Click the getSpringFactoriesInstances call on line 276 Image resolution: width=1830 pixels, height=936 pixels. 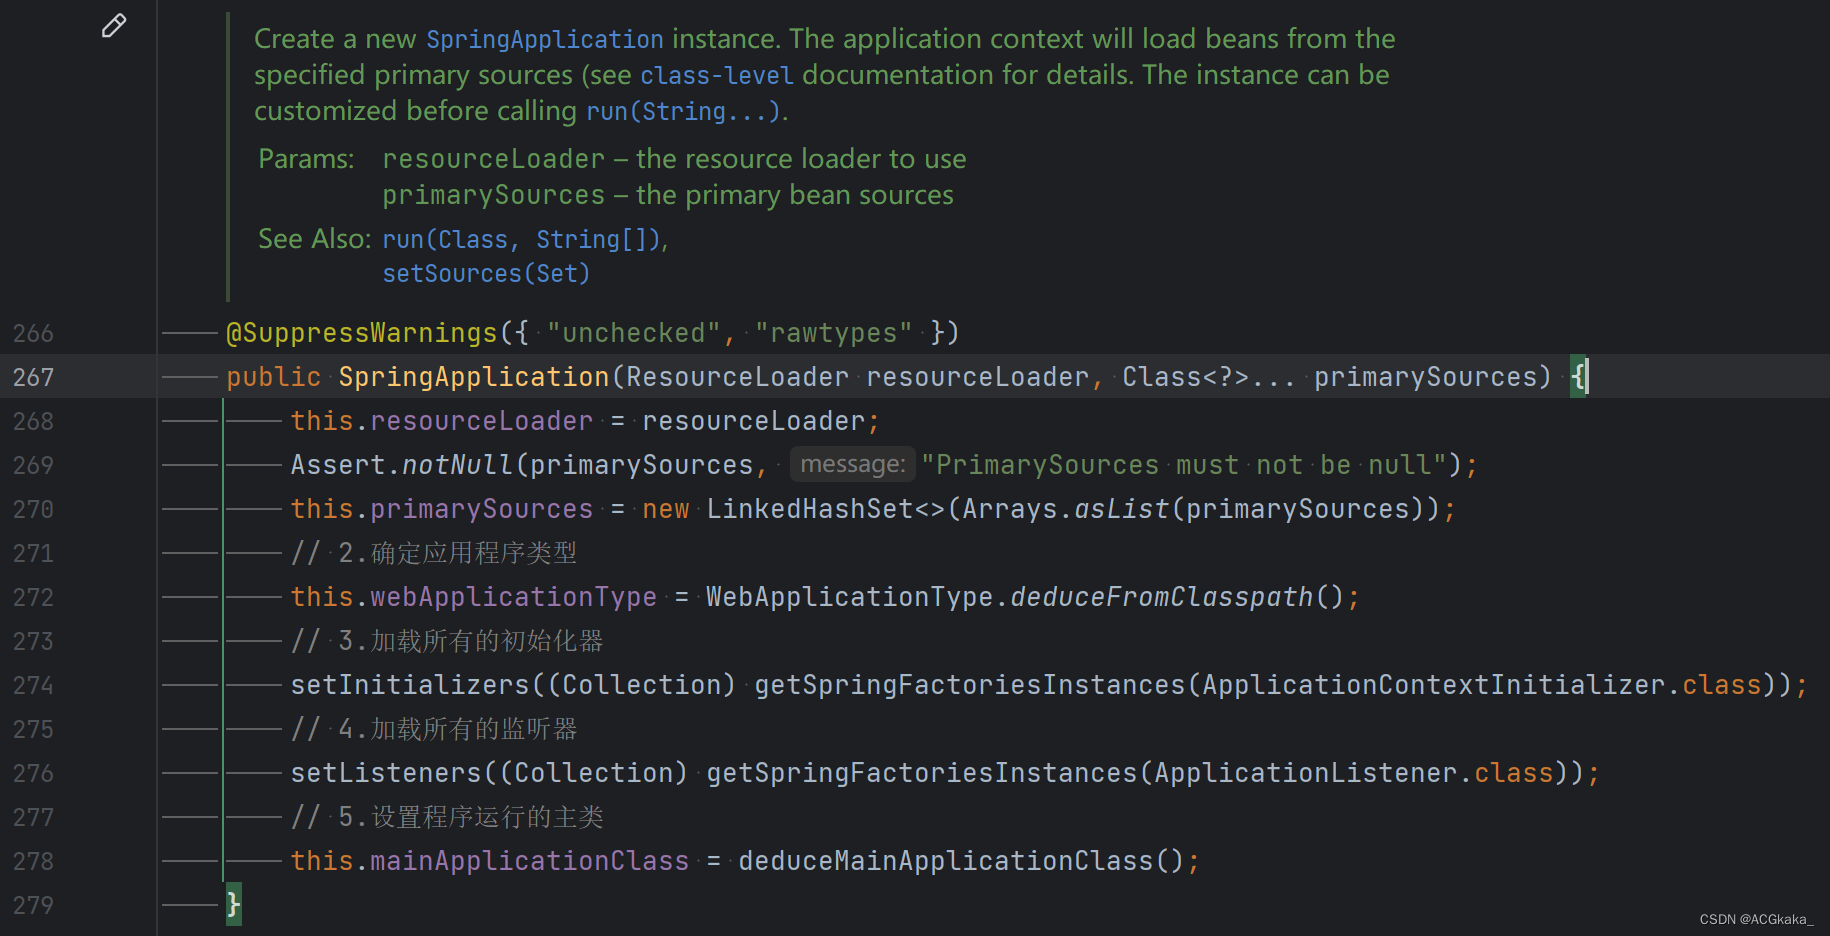(922, 773)
